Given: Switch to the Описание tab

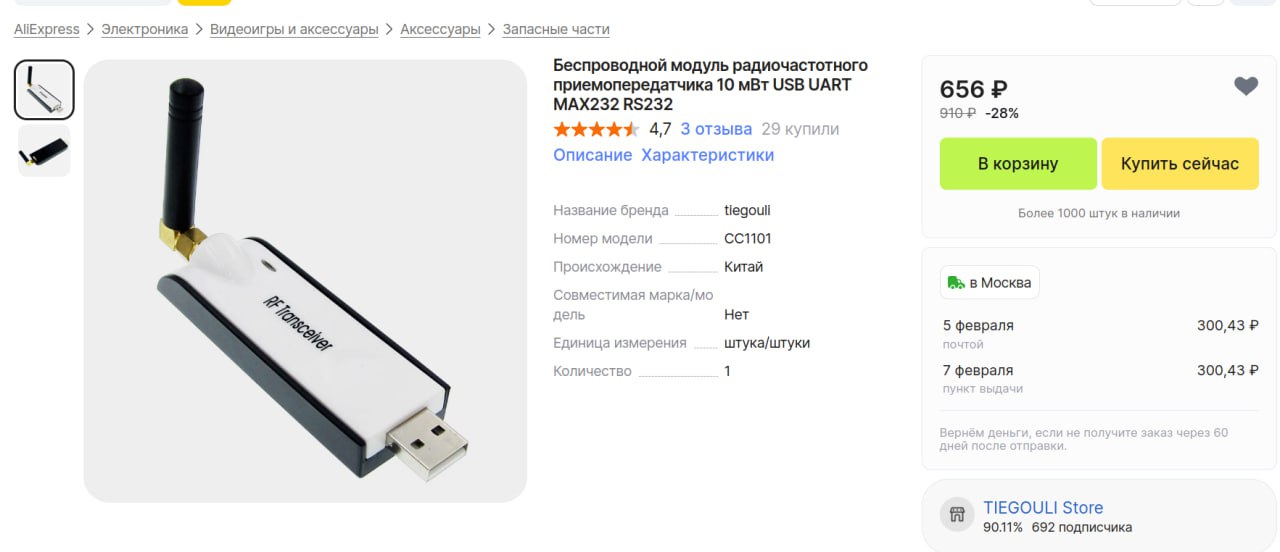Looking at the screenshot, I should click(x=593, y=155).
